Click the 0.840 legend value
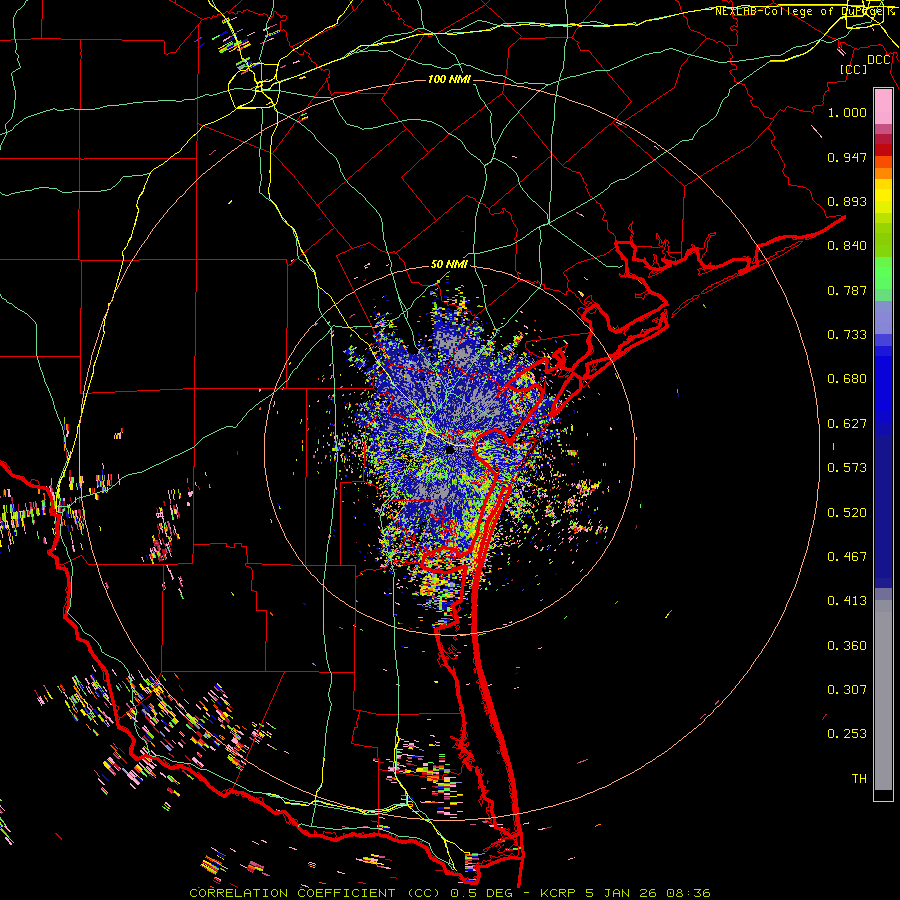This screenshot has height=900, width=900. (847, 246)
